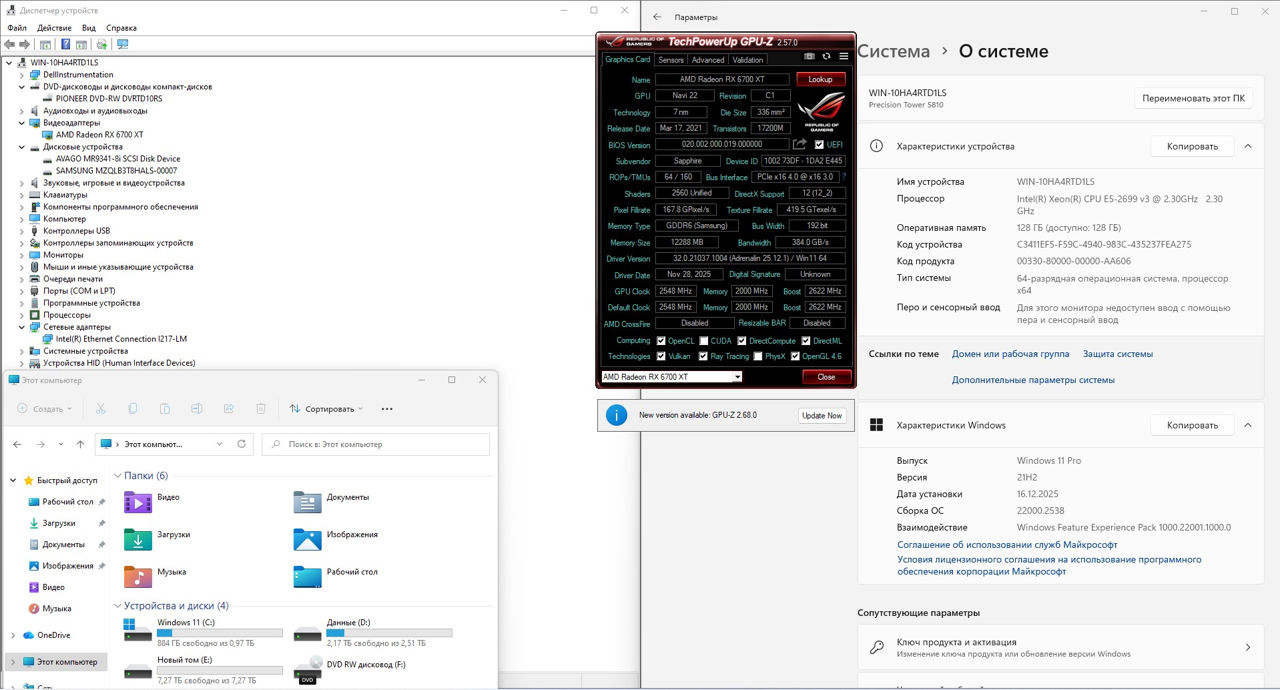Image resolution: width=1280 pixels, height=690 pixels.
Task: Click the BIOS export share icon
Action: [x=800, y=144]
